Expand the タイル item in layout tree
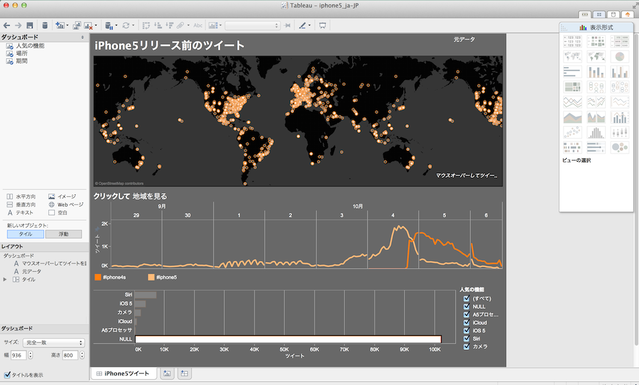Image resolution: width=639 pixels, height=385 pixels. click(5, 279)
